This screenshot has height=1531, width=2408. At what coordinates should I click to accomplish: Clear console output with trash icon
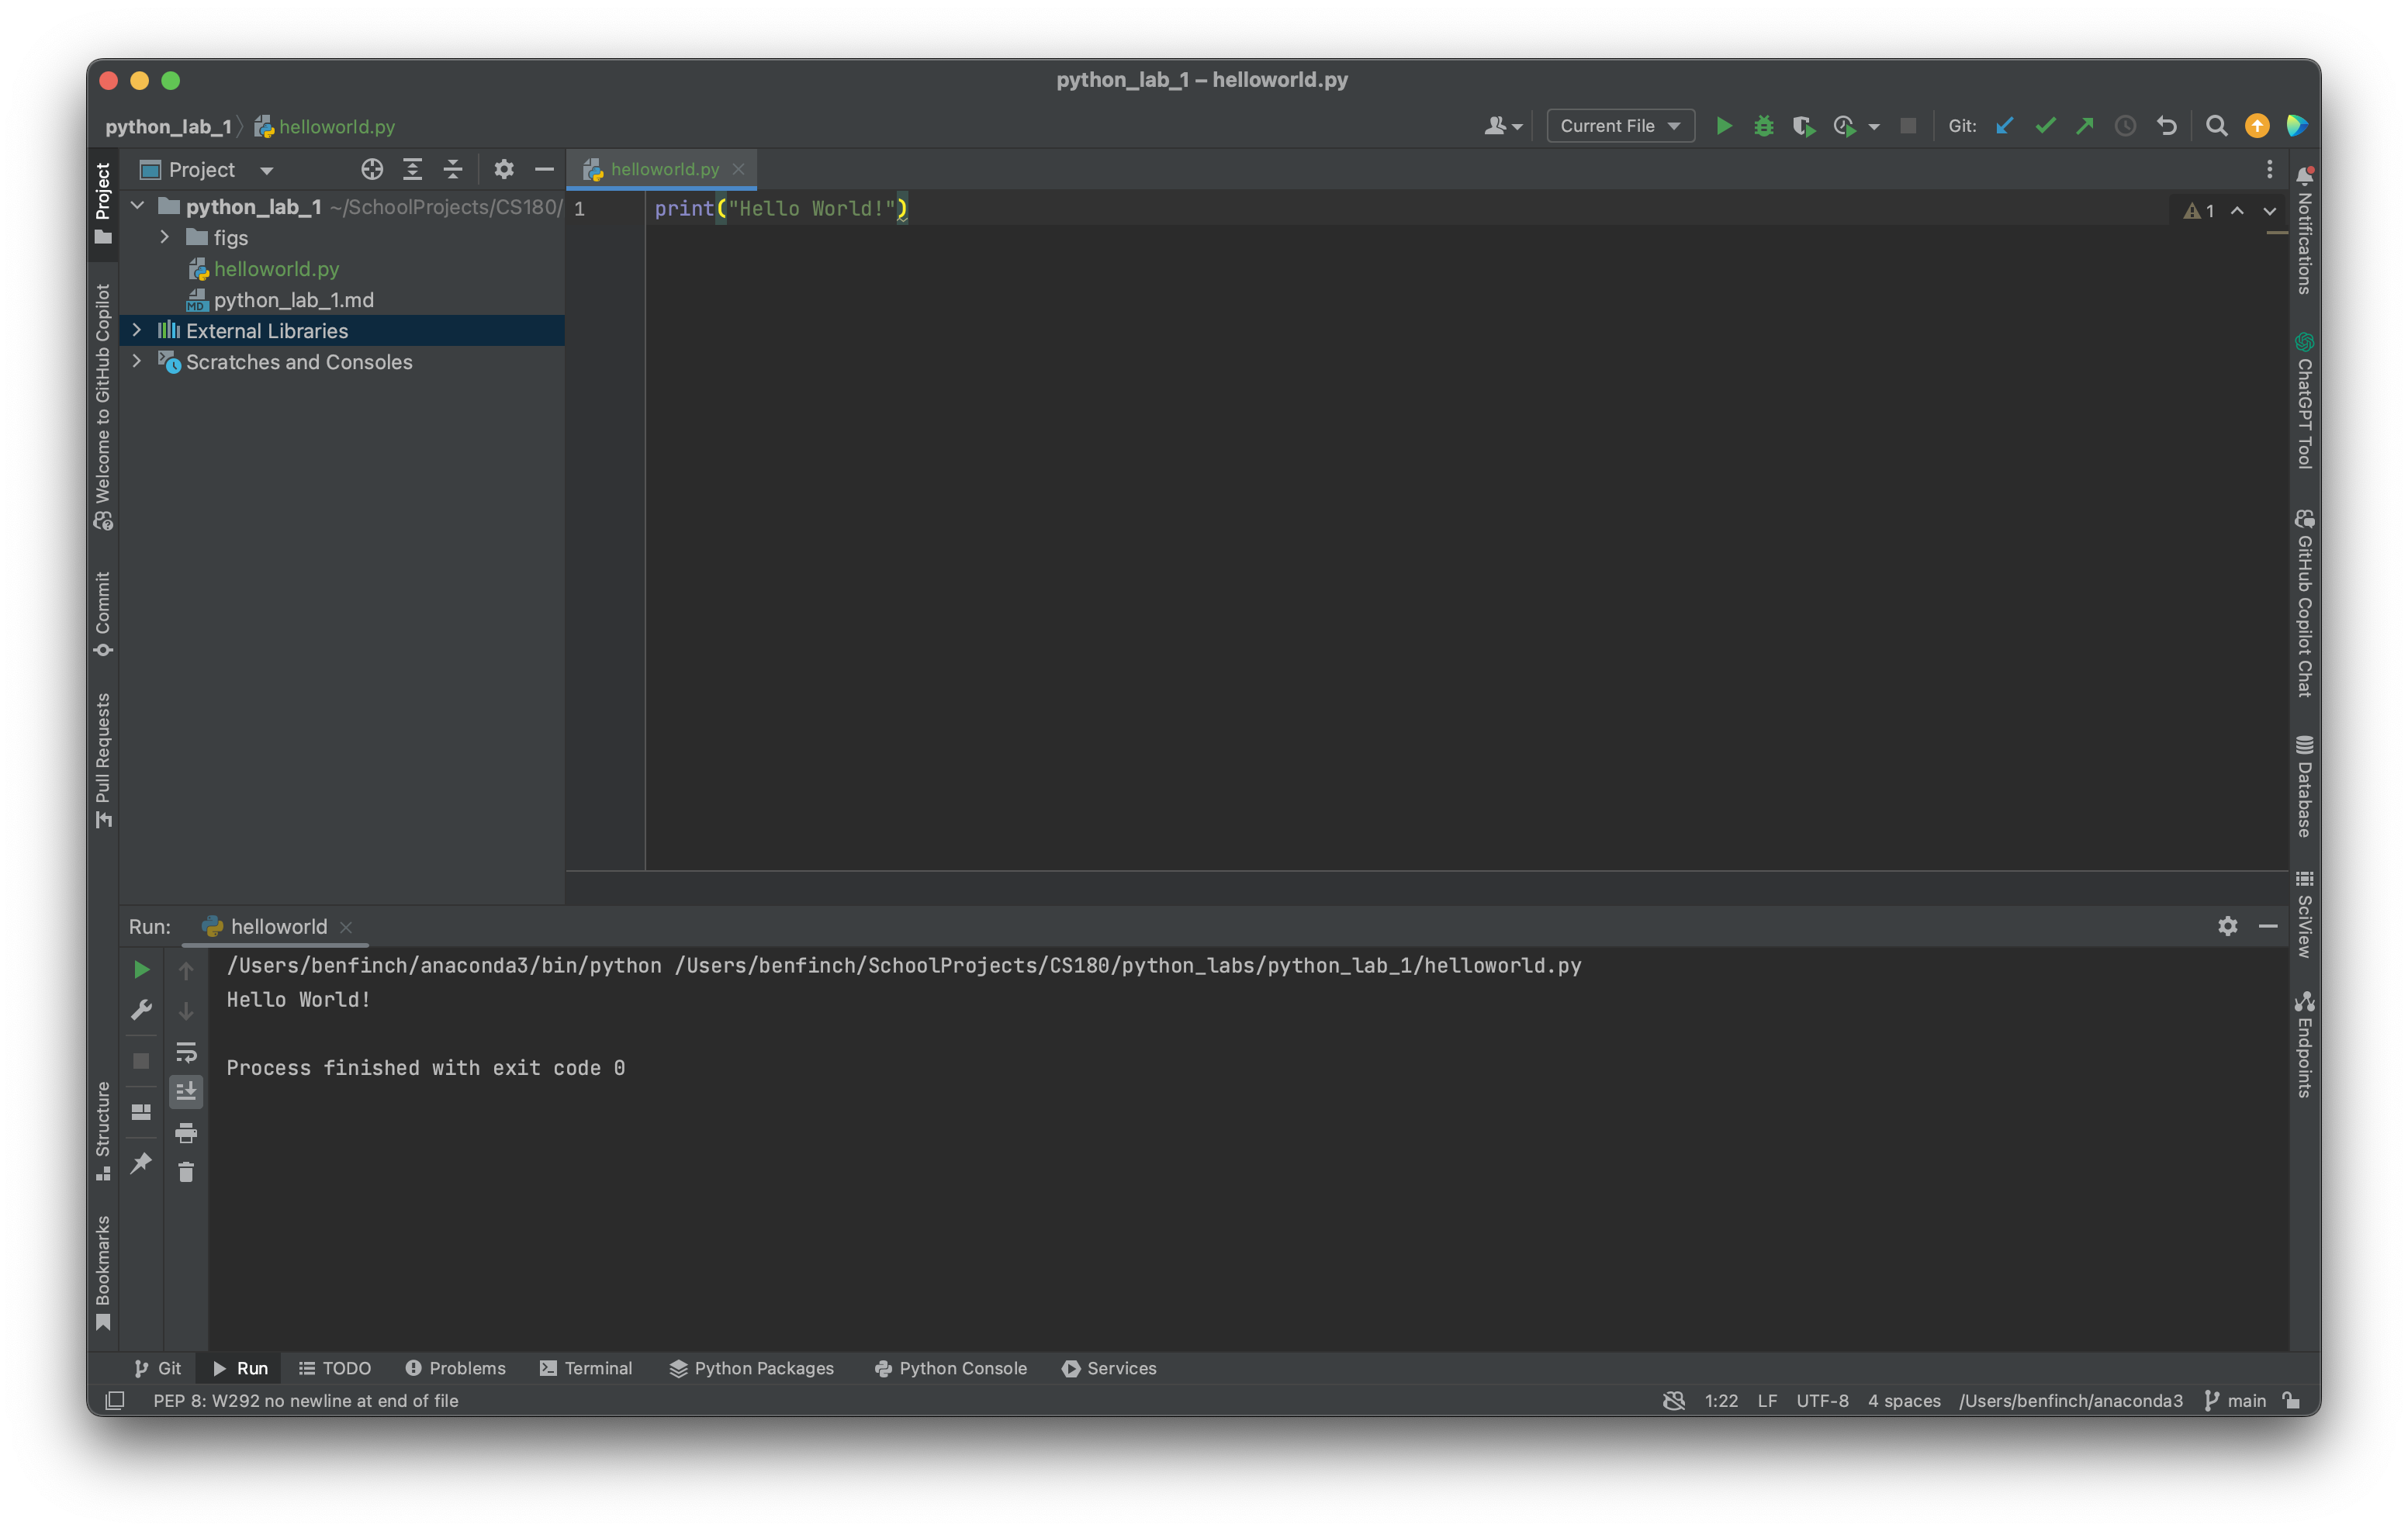point(186,1172)
